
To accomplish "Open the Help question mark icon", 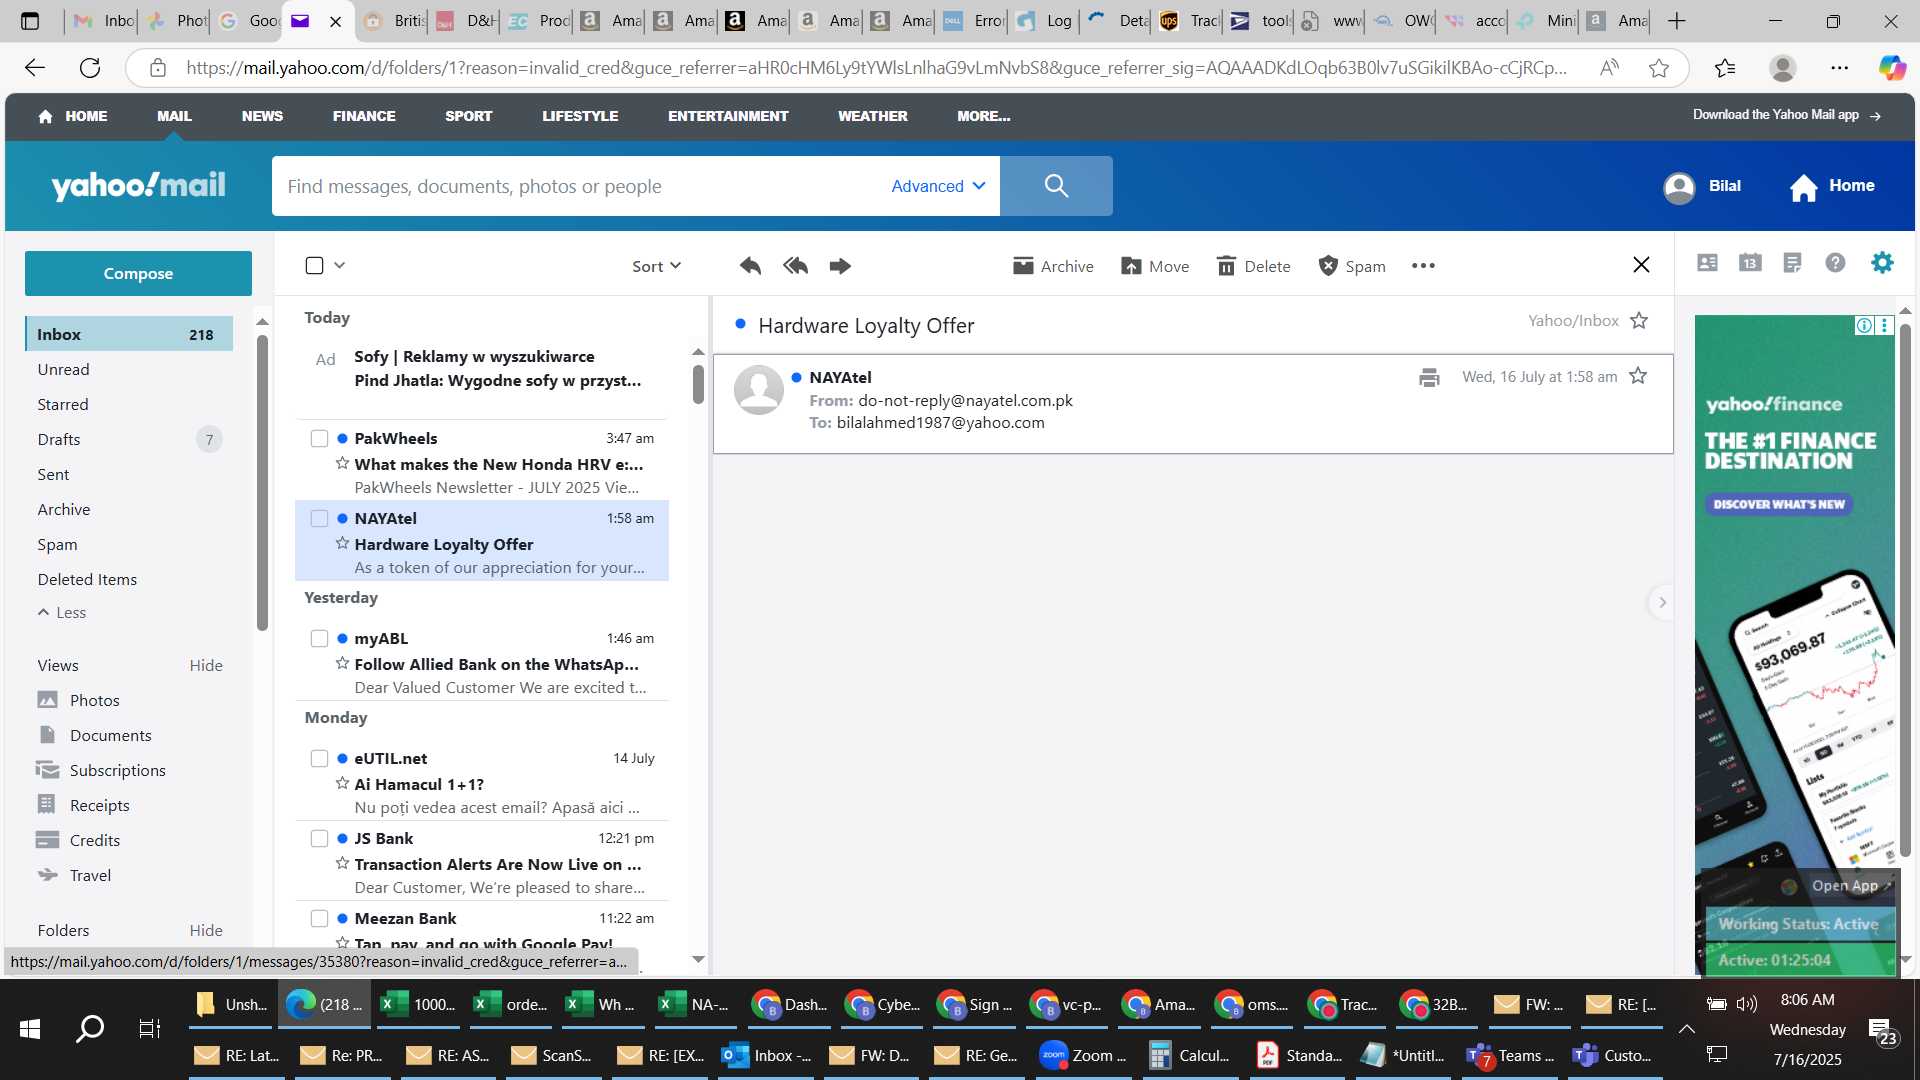I will (1835, 263).
